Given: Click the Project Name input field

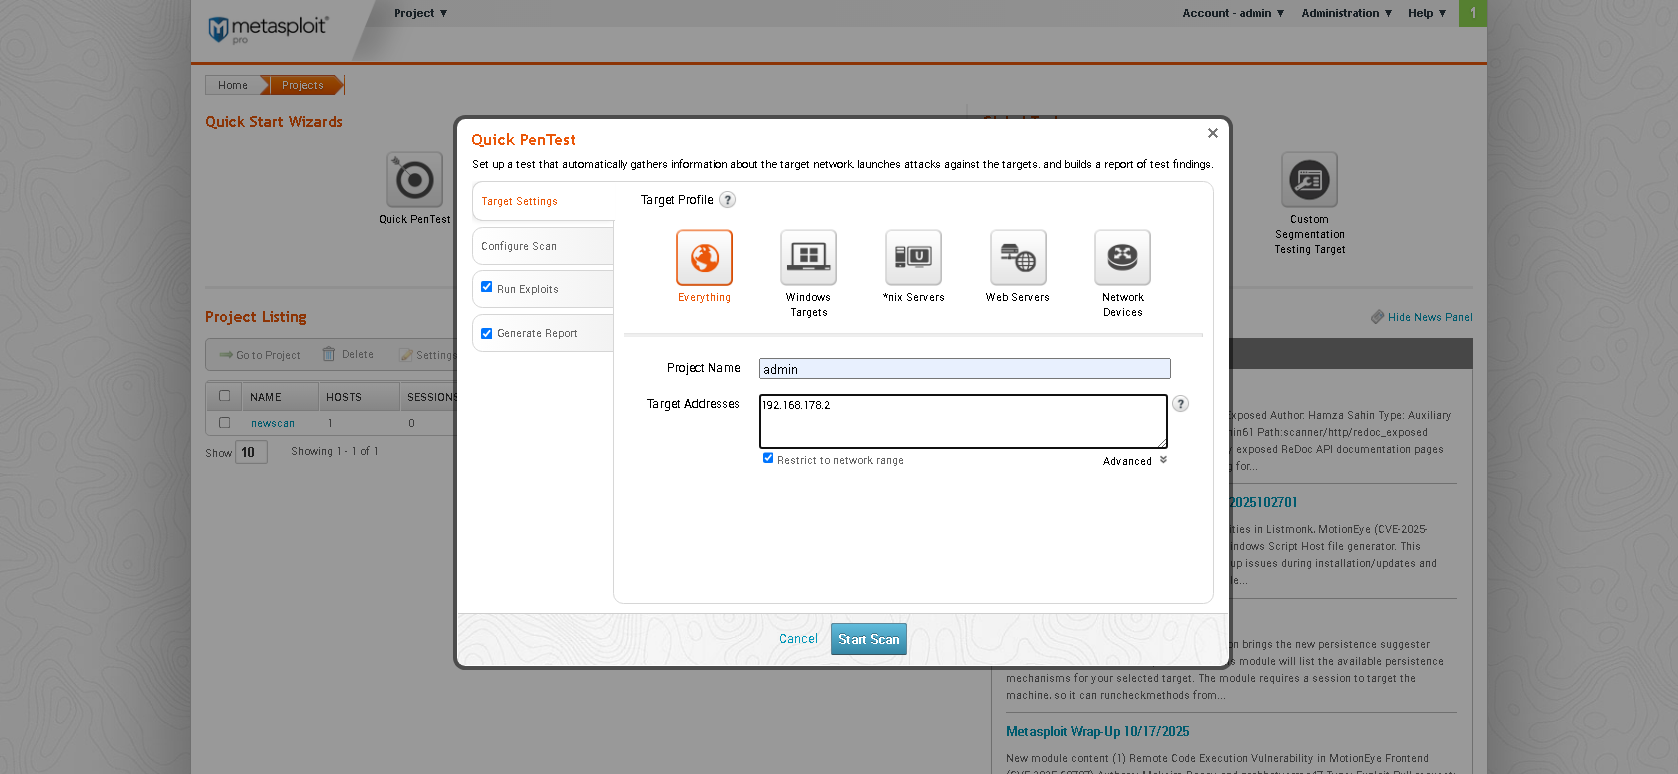Looking at the screenshot, I should pos(964,369).
